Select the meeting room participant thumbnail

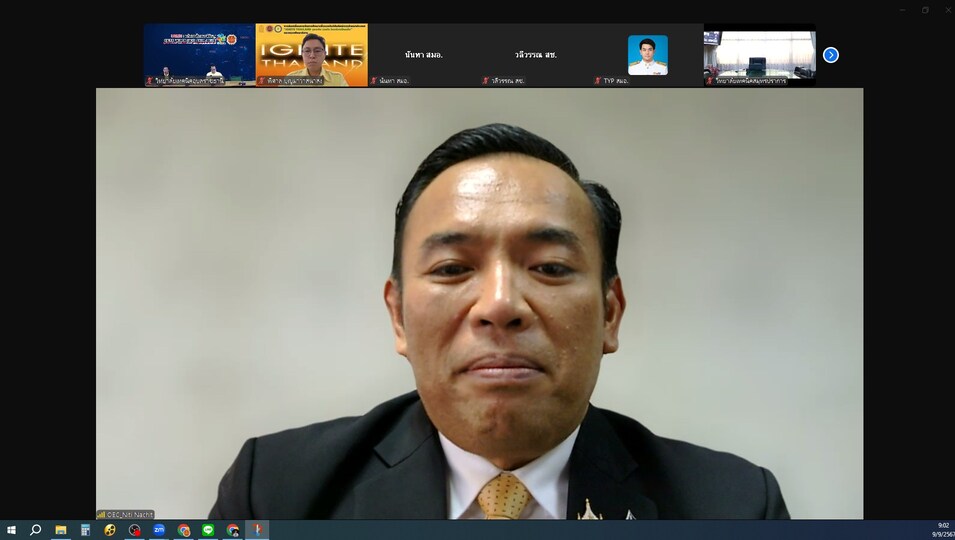(x=760, y=55)
